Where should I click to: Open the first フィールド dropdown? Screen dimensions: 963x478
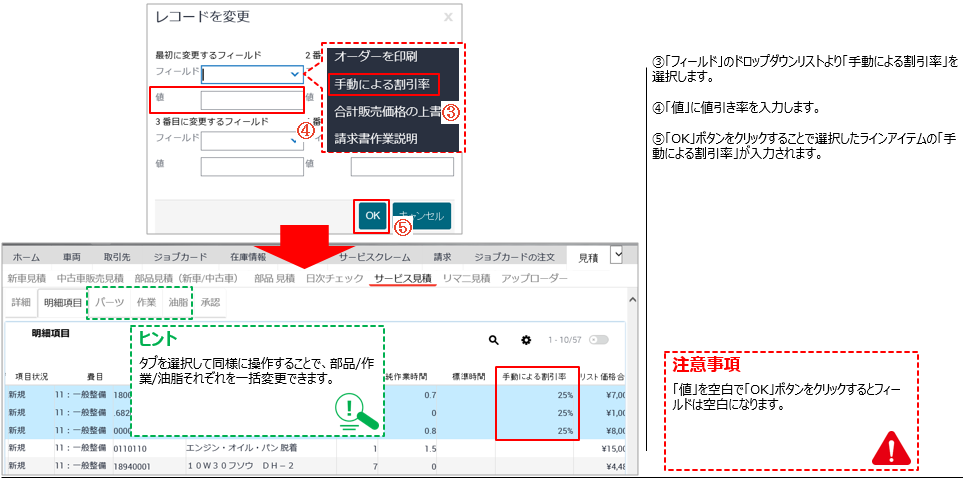pos(253,73)
